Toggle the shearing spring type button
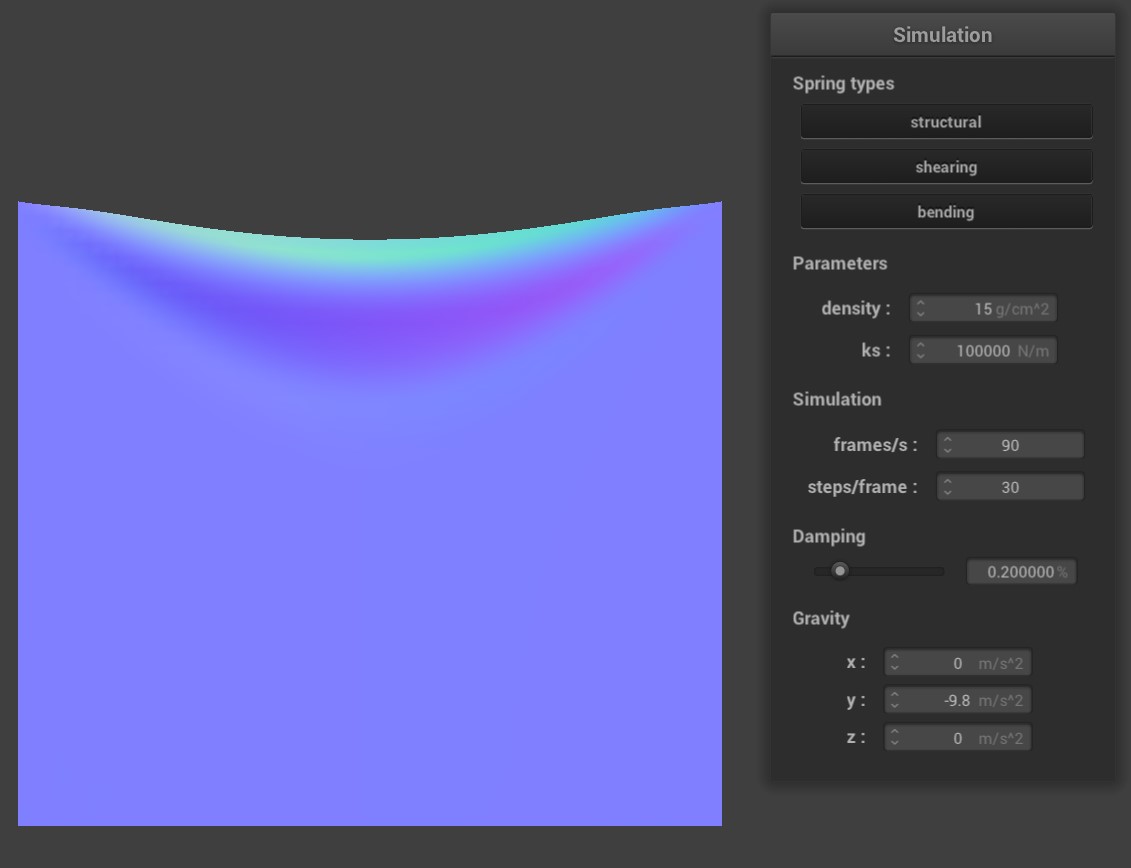The width and height of the screenshot is (1131, 868). click(x=945, y=167)
